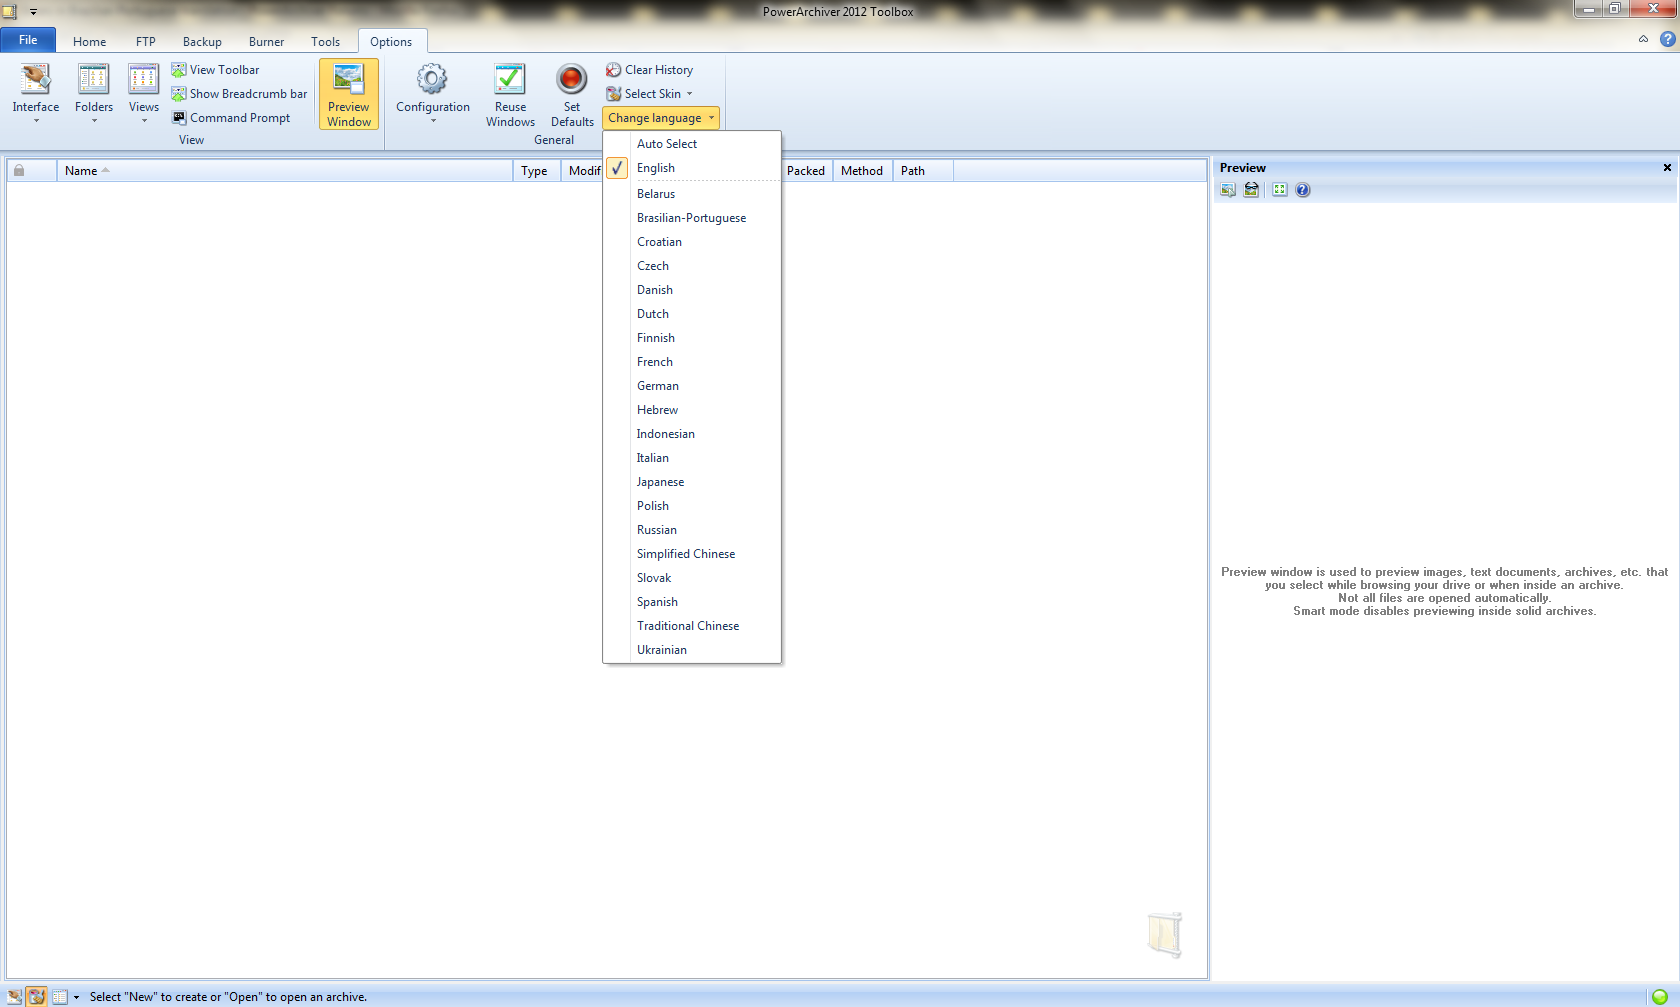Click the fullscreen icon in Preview panel
Image resolution: width=1680 pixels, height=1007 pixels.
coord(1279,190)
